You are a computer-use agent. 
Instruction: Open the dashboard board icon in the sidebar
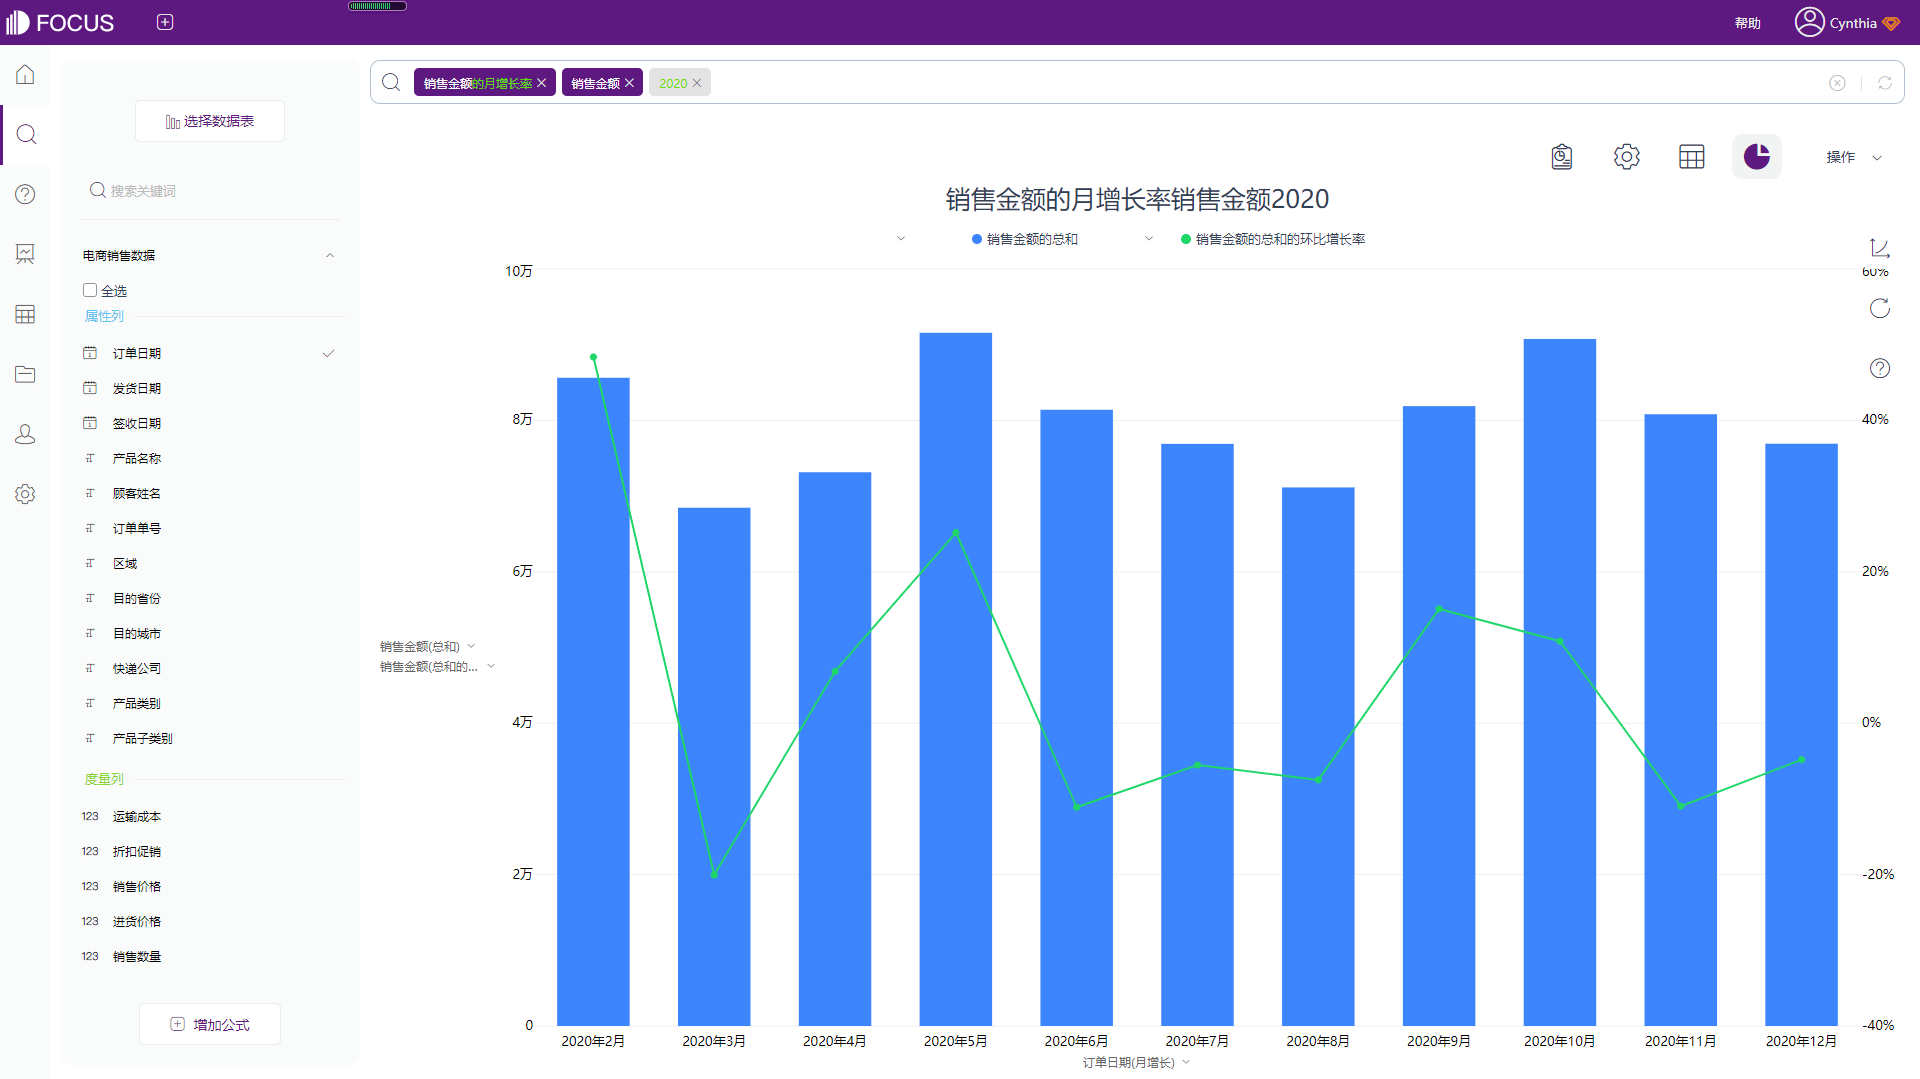coord(25,254)
